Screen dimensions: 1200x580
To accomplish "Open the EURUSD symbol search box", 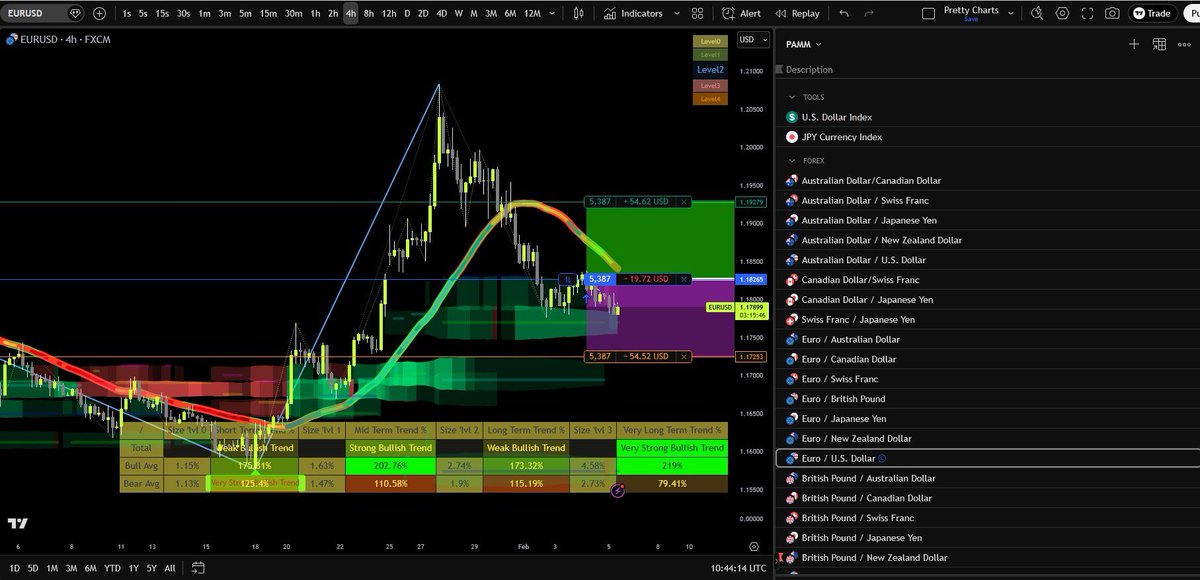I will pyautogui.click(x=43, y=13).
